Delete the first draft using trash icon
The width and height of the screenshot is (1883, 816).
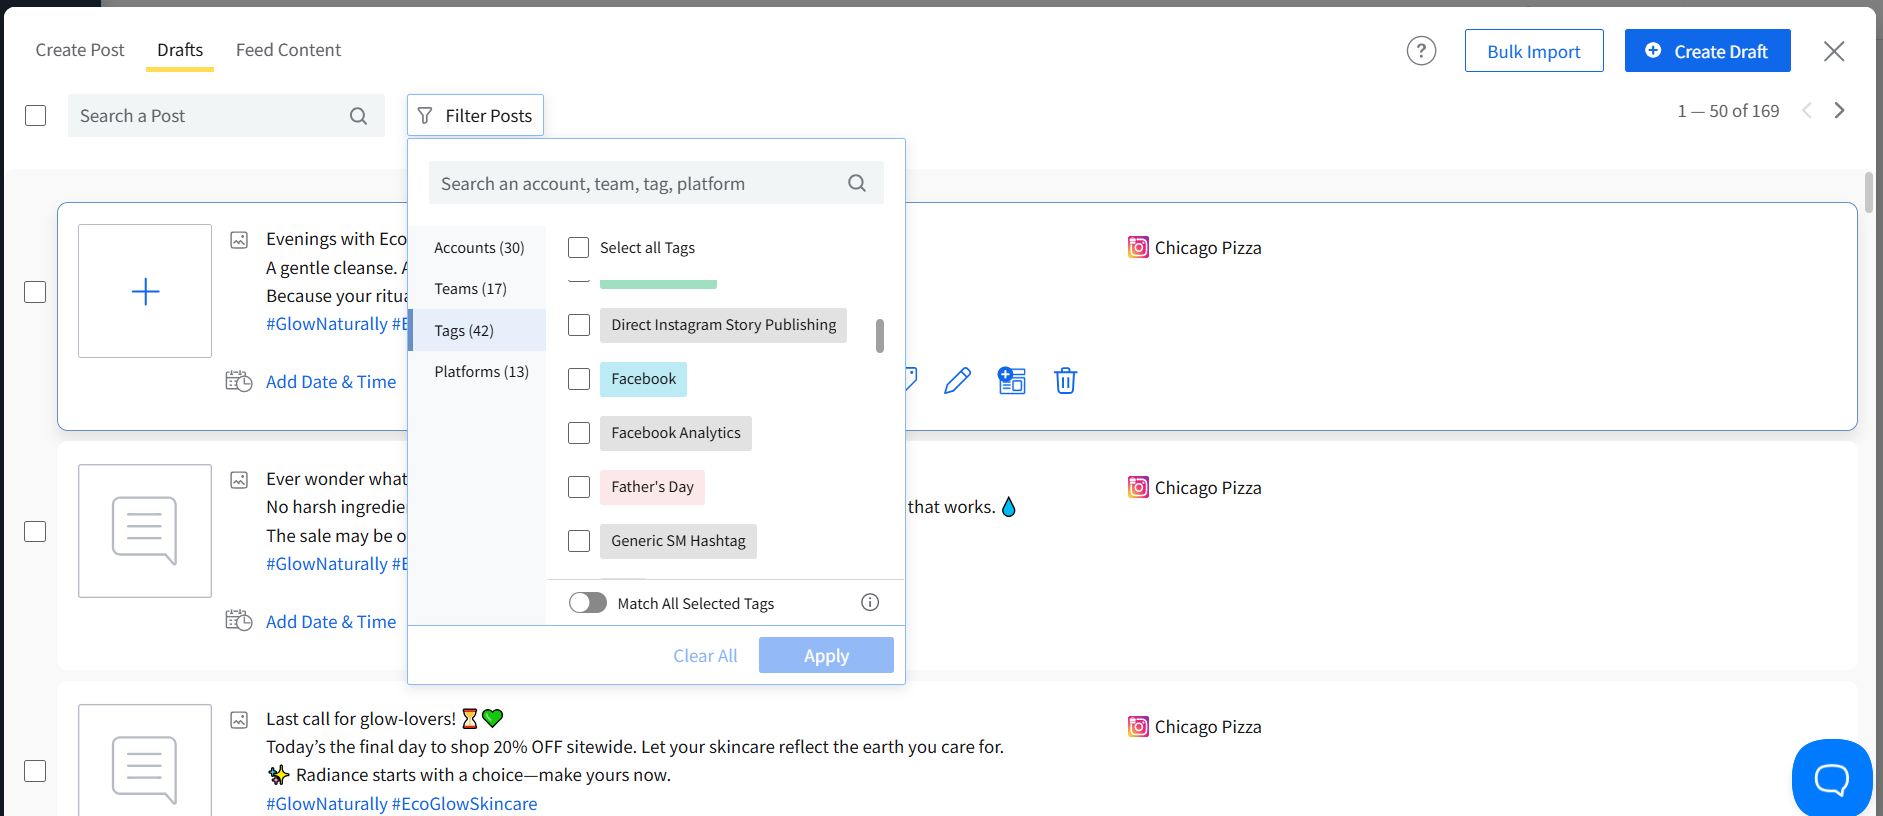tap(1065, 381)
